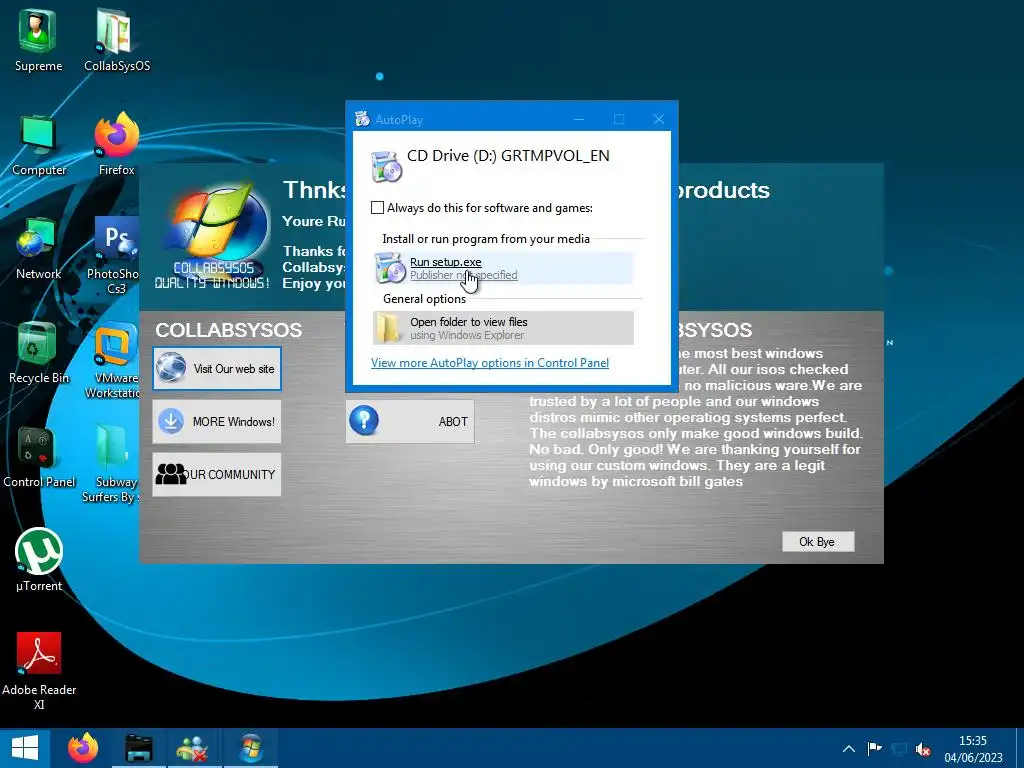Launch Firefox from the desktop

[x=116, y=145]
